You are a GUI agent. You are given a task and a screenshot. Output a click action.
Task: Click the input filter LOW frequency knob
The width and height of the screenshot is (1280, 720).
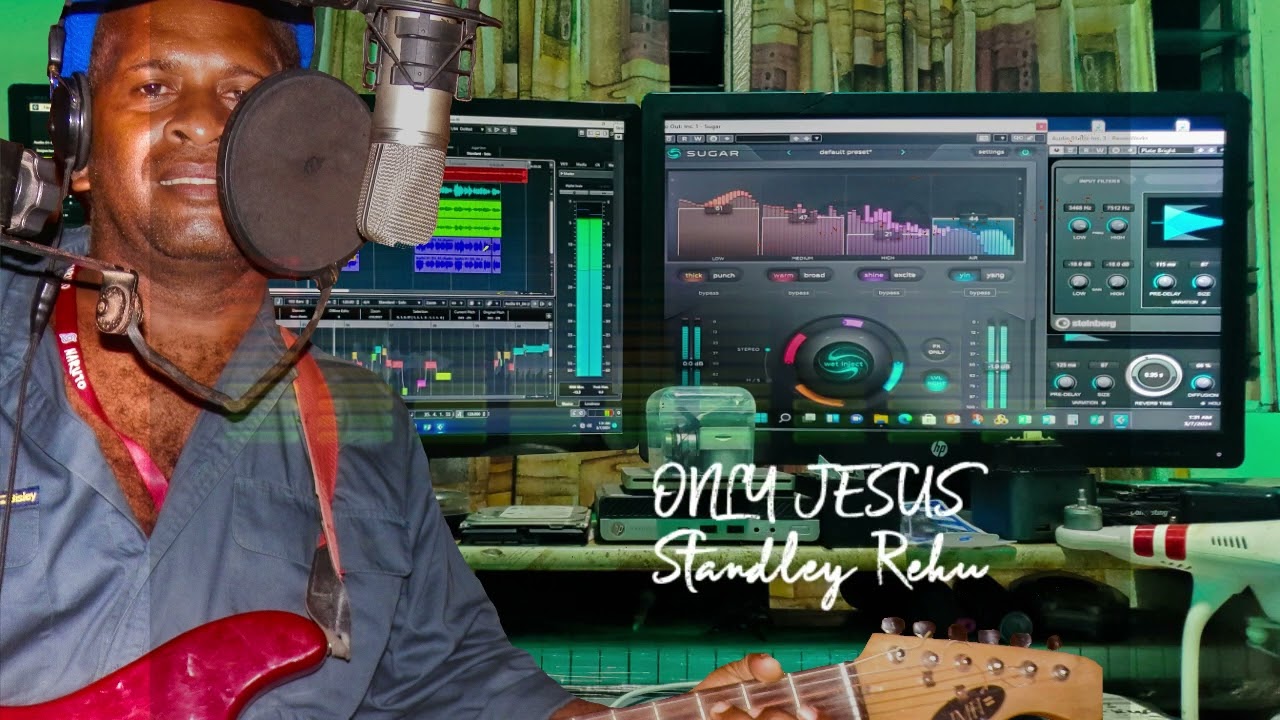pyautogui.click(x=1079, y=225)
